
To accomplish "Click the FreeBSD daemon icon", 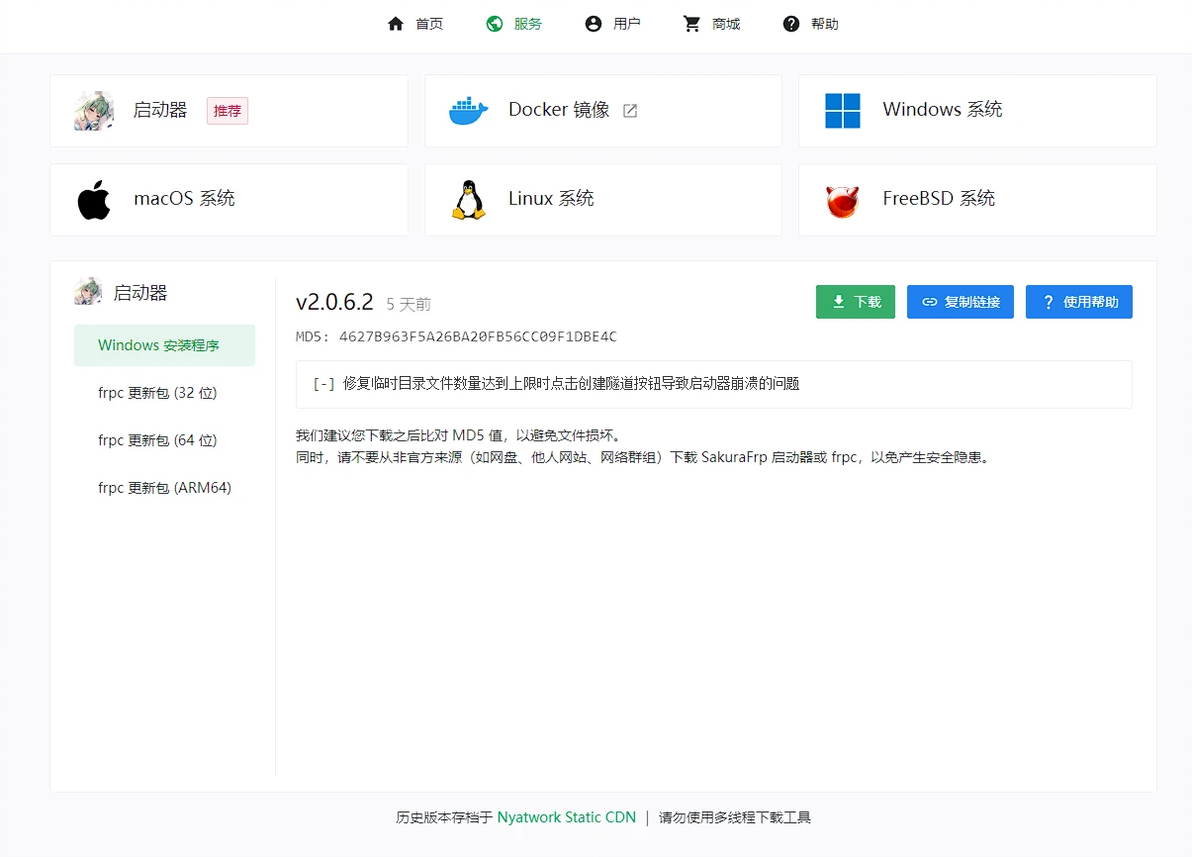I will pos(842,201).
